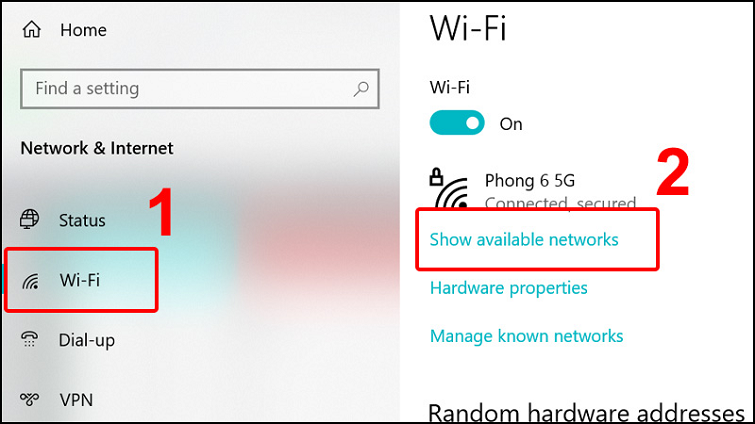755x424 pixels.
Task: Click the Status globe icon
Action: tap(29, 219)
